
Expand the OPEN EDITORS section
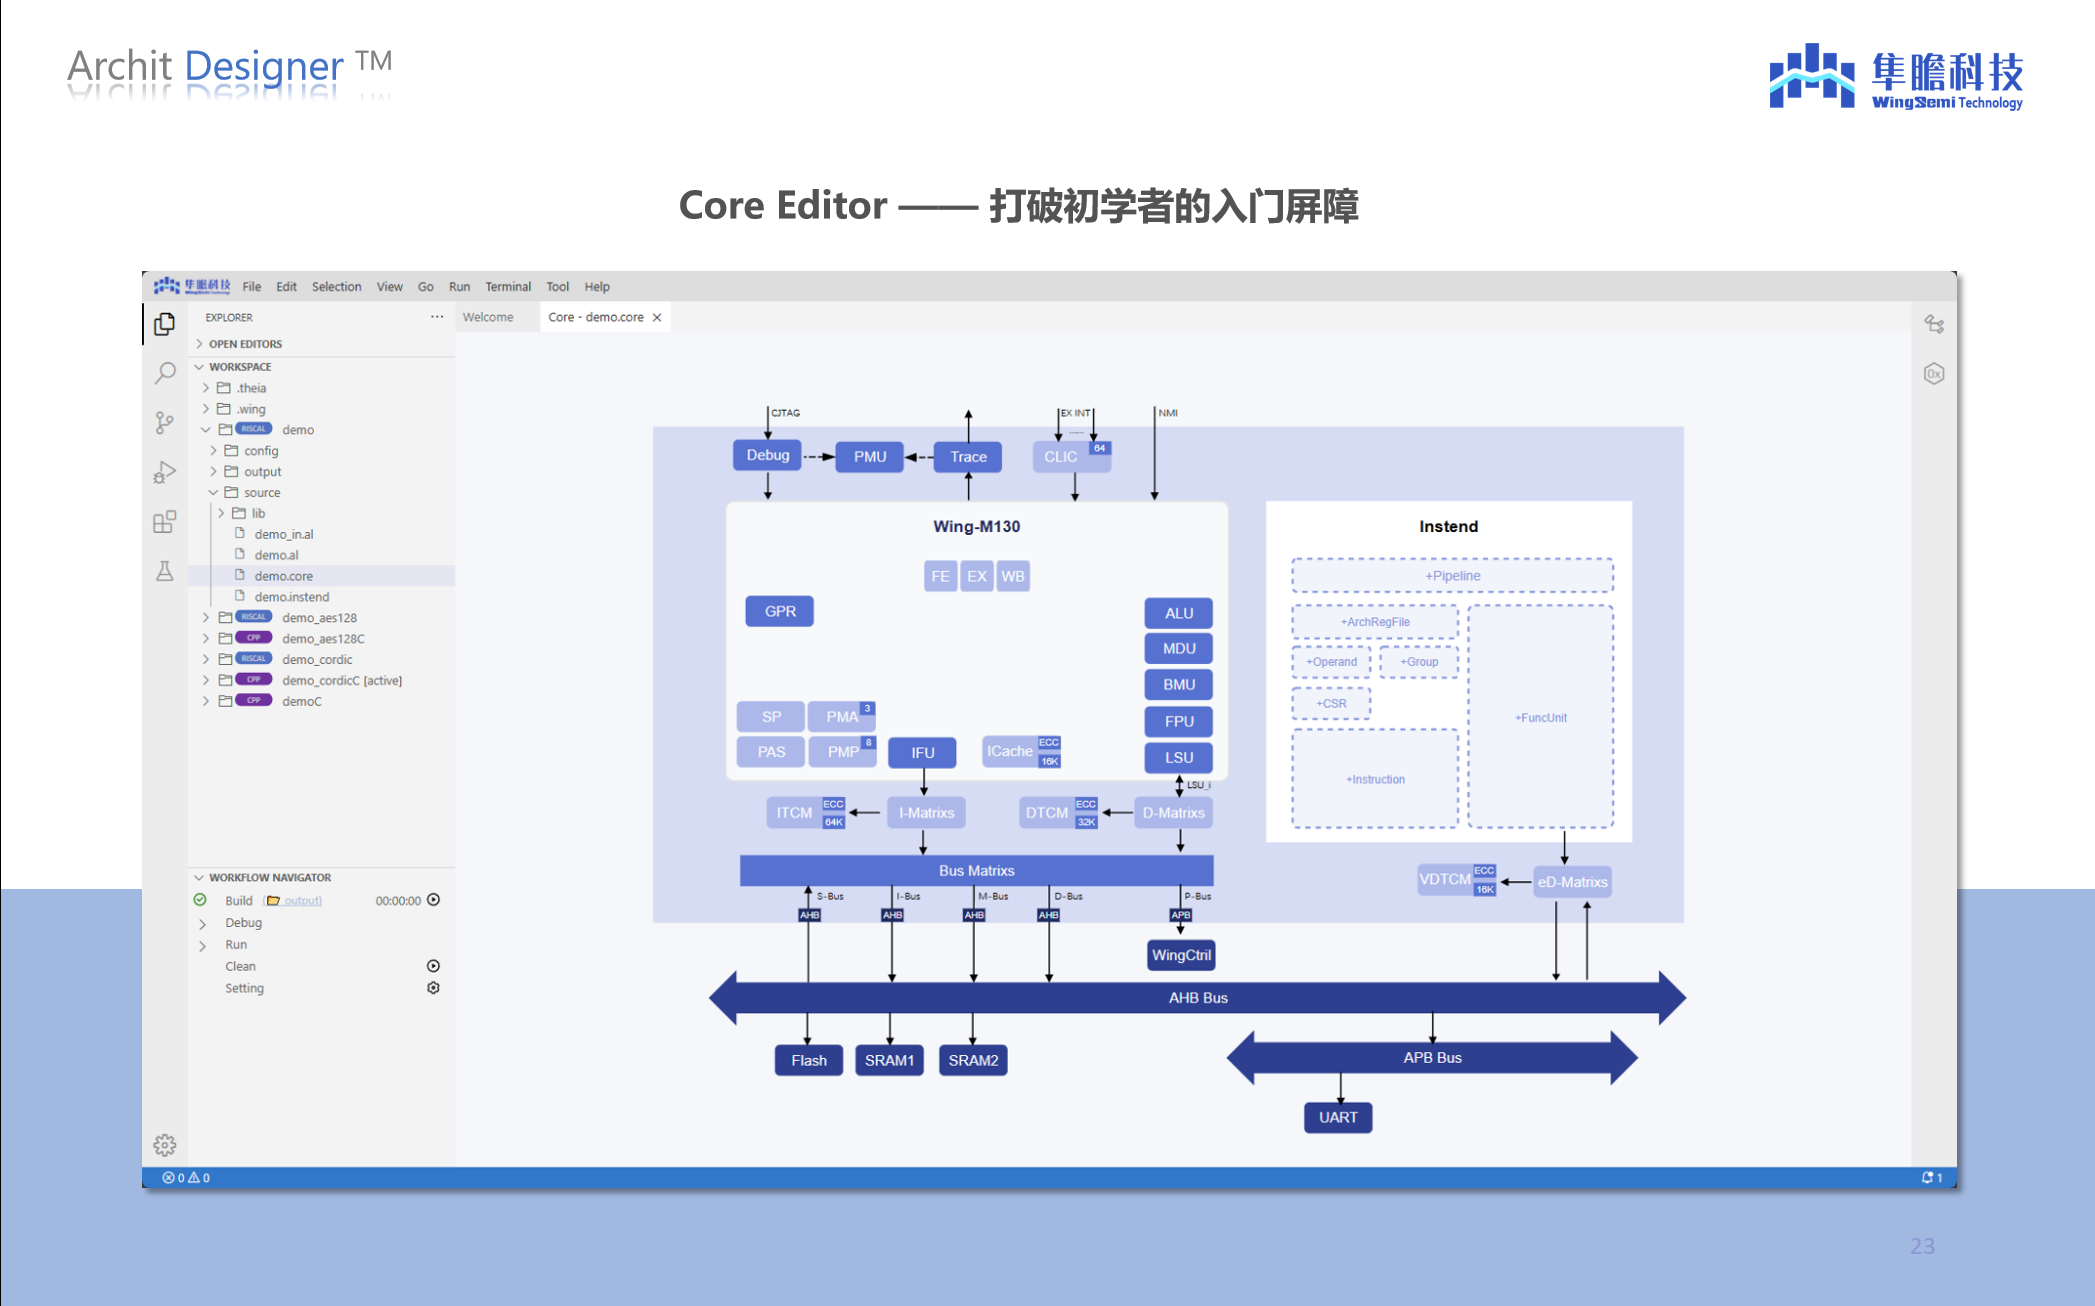coord(199,344)
